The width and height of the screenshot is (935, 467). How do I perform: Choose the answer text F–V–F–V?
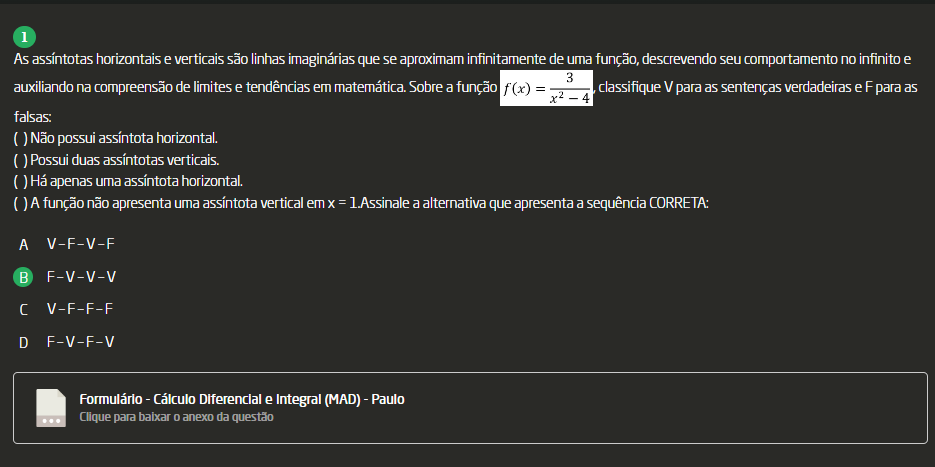pyautogui.click(x=80, y=342)
